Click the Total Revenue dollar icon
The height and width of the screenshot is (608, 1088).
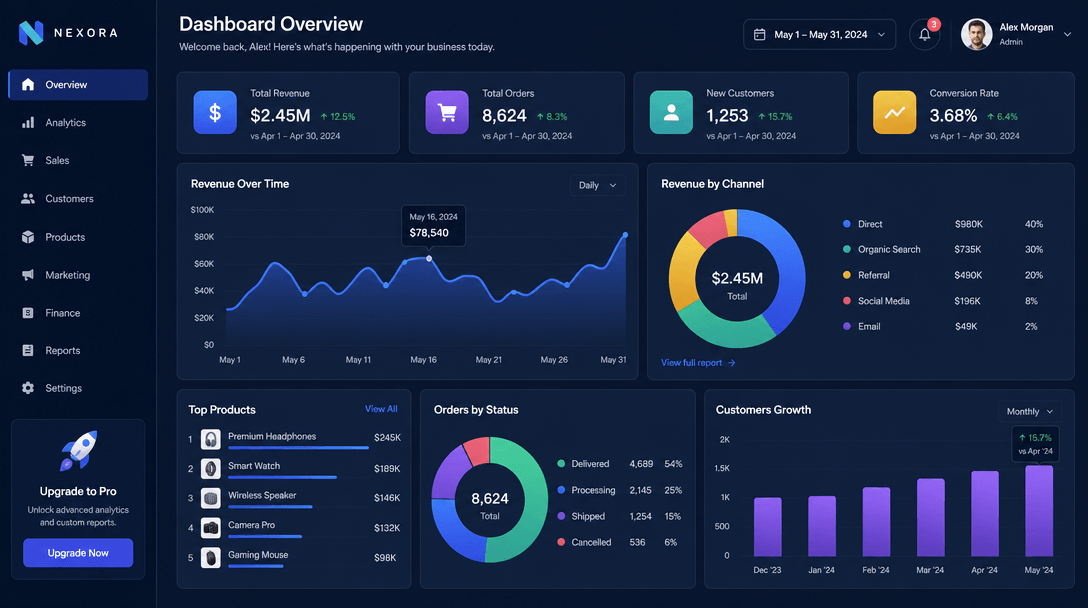click(x=215, y=112)
